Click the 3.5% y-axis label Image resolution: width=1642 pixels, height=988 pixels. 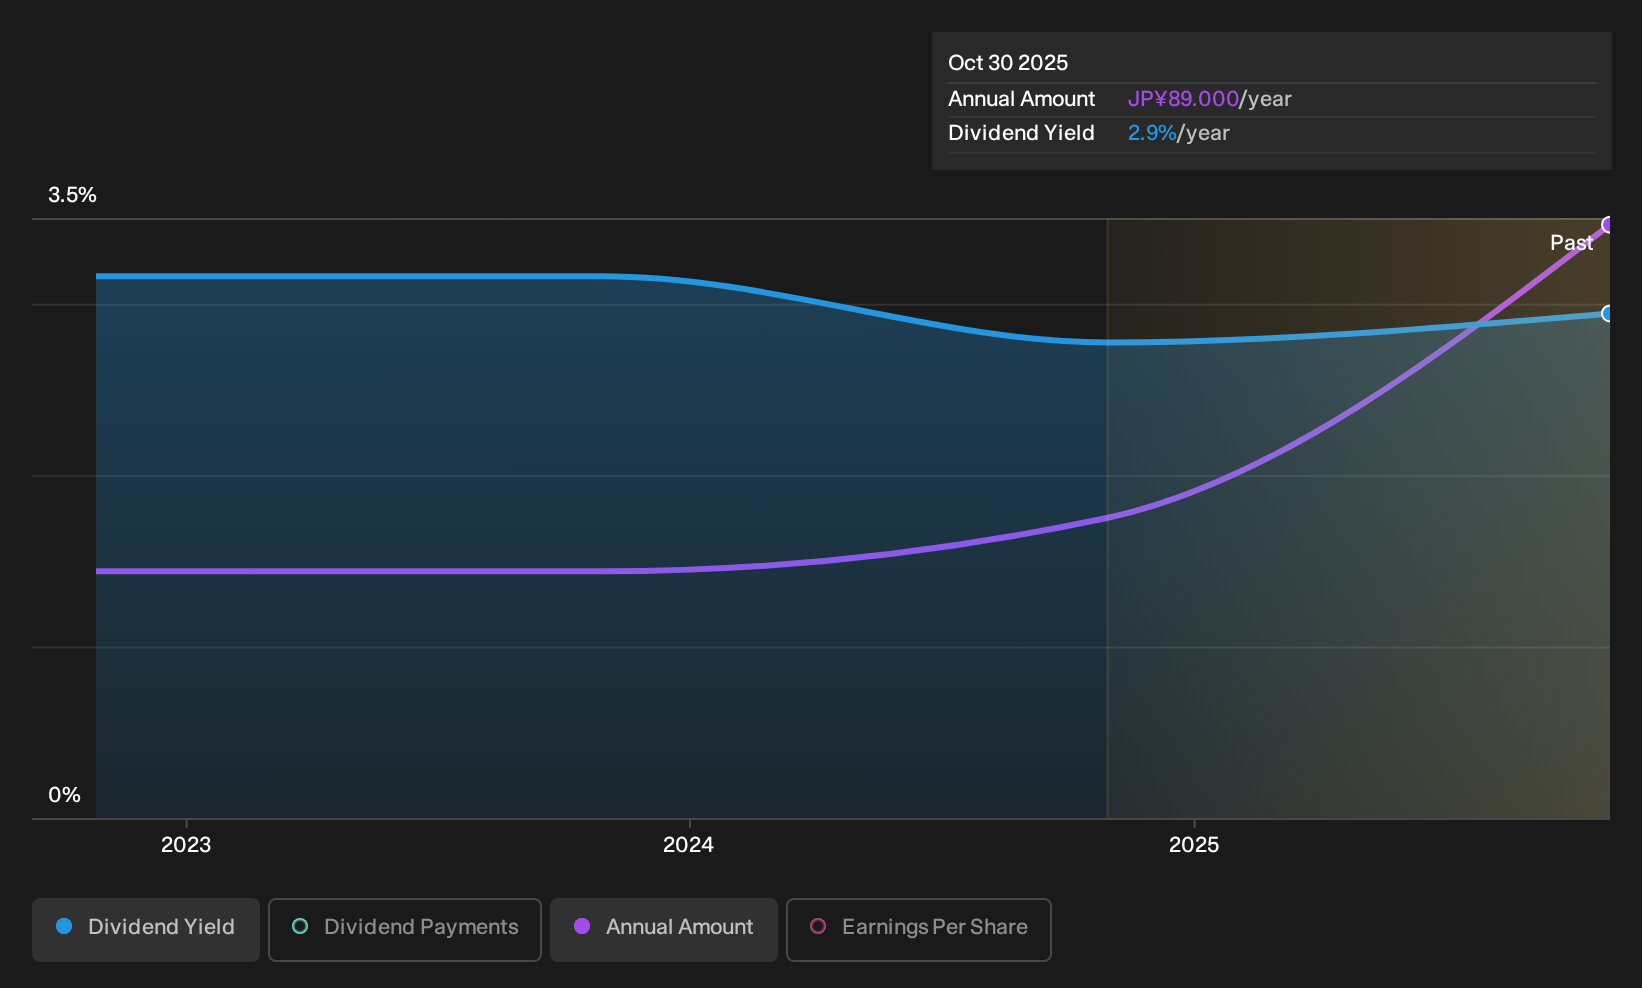72,195
